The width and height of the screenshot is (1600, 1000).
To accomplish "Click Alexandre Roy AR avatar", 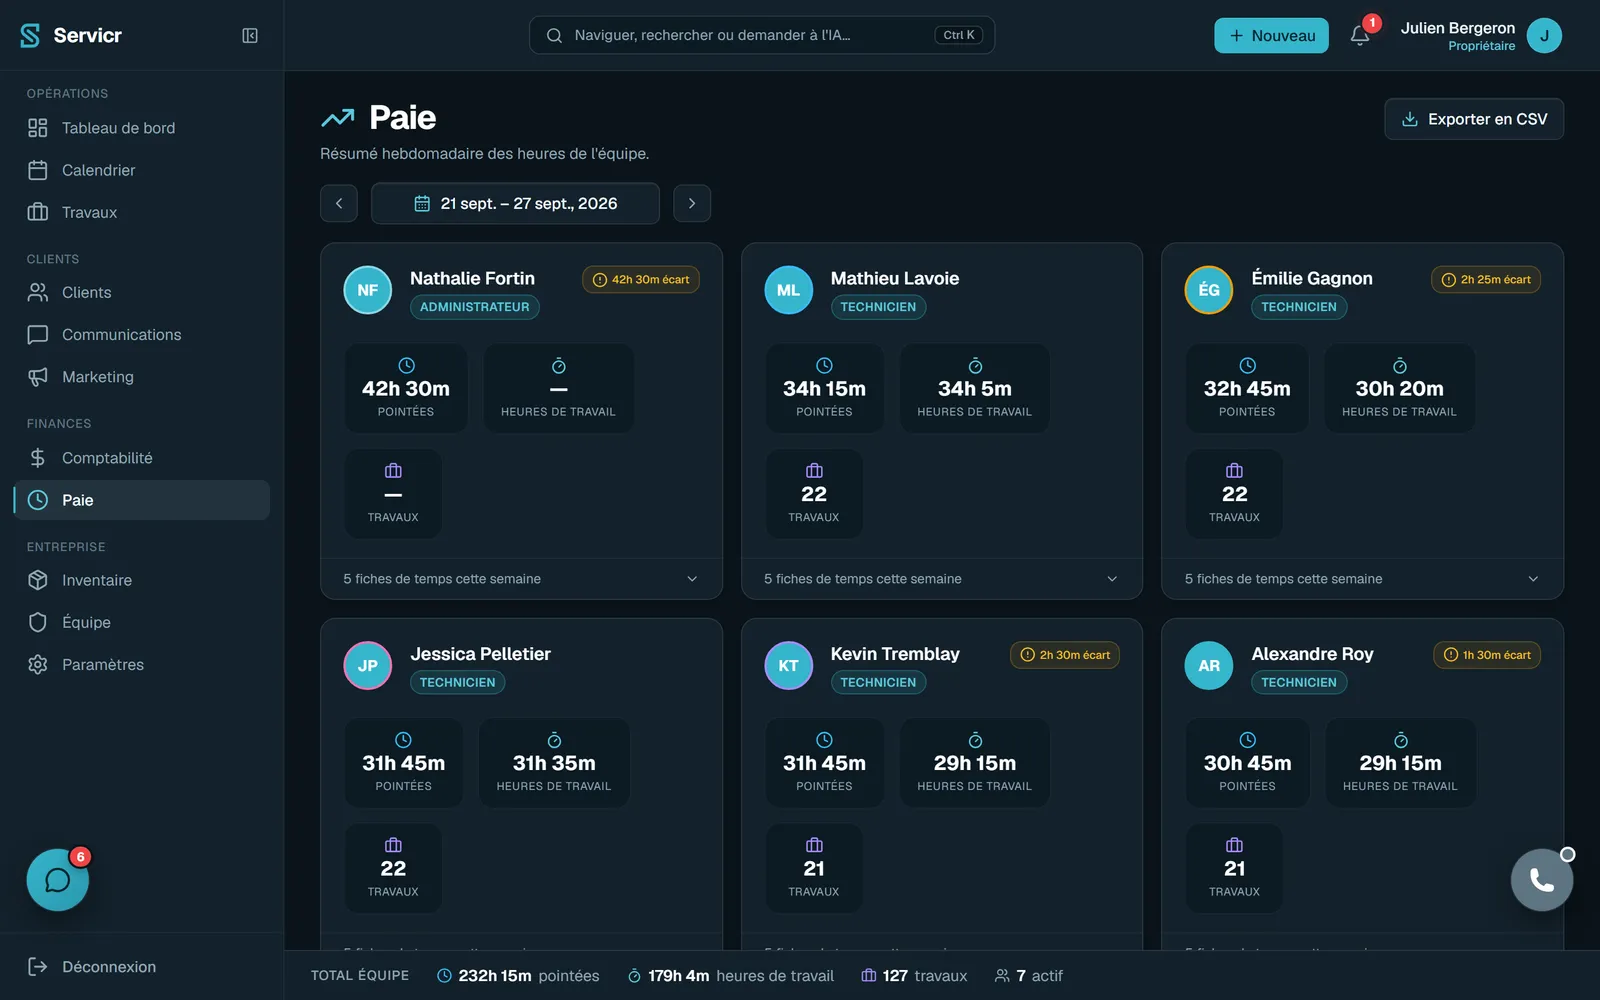I will click(x=1209, y=665).
